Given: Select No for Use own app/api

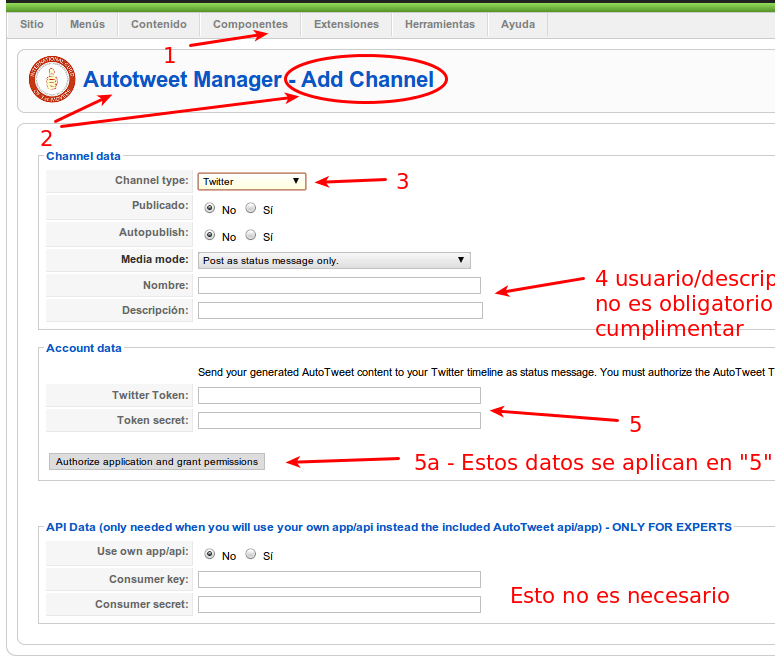Looking at the screenshot, I should pyautogui.click(x=210, y=554).
